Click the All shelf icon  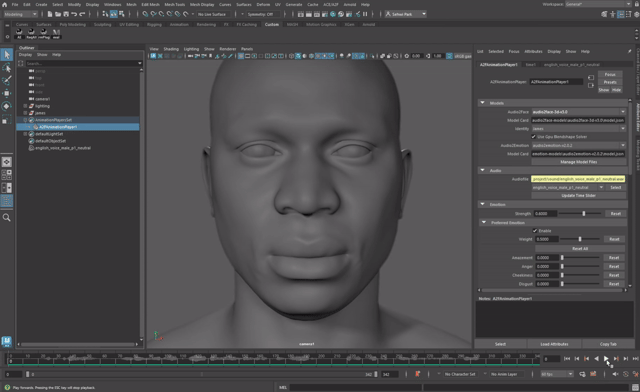point(19,33)
